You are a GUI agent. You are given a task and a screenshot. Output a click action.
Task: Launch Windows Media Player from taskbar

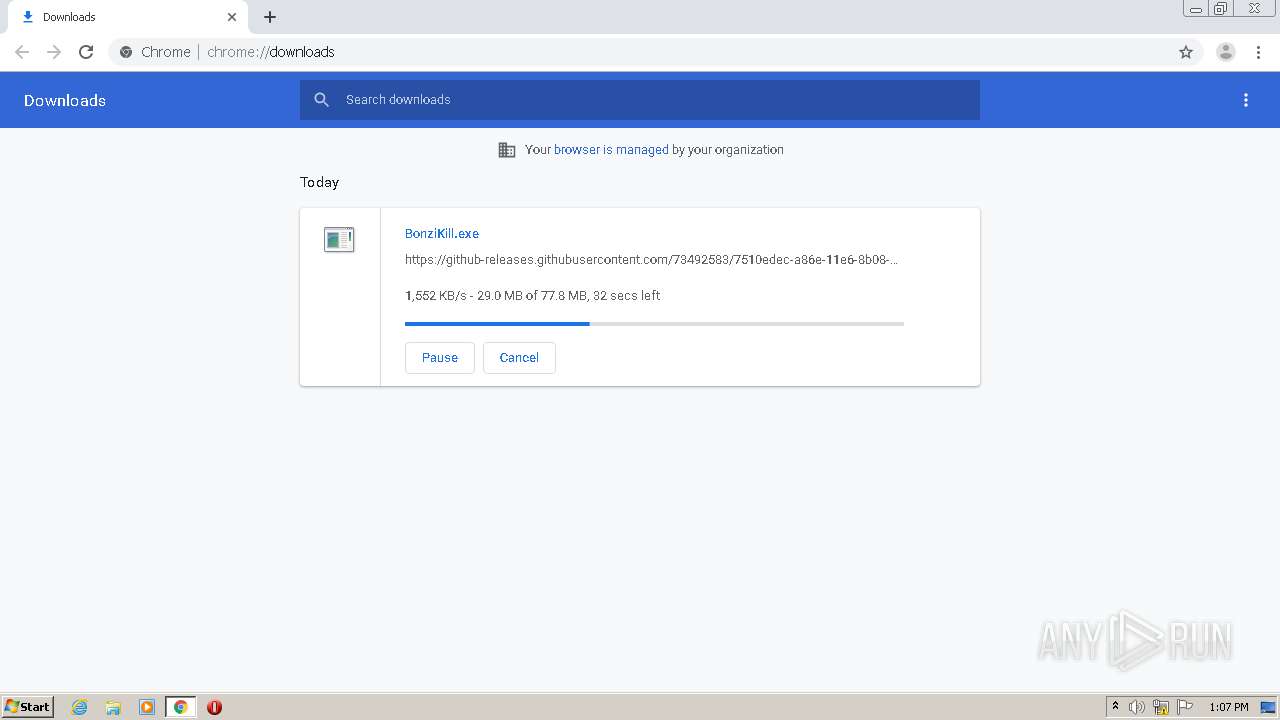point(147,707)
